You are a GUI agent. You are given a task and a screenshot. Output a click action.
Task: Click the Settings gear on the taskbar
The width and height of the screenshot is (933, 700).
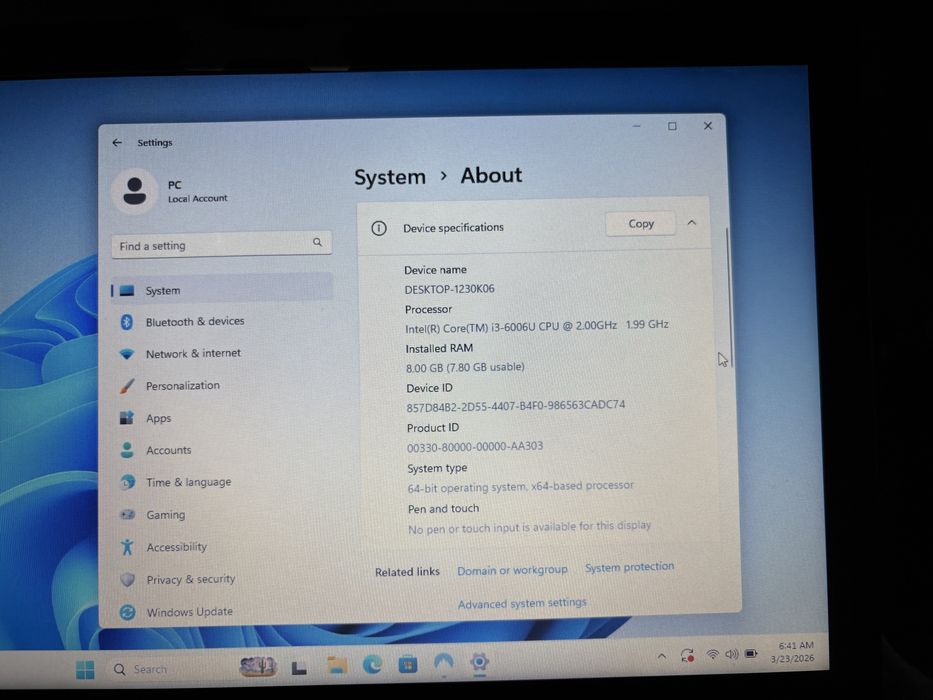pyautogui.click(x=479, y=661)
